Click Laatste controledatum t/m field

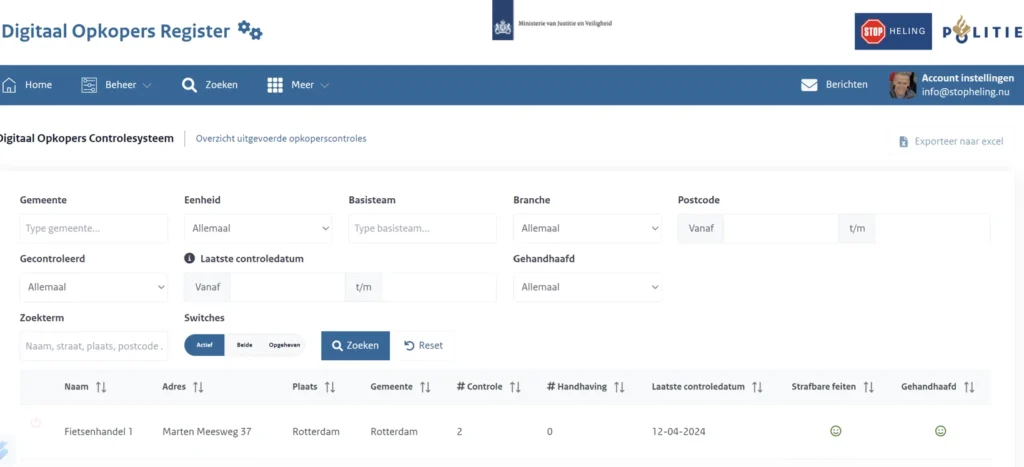pyautogui.click(x=439, y=287)
